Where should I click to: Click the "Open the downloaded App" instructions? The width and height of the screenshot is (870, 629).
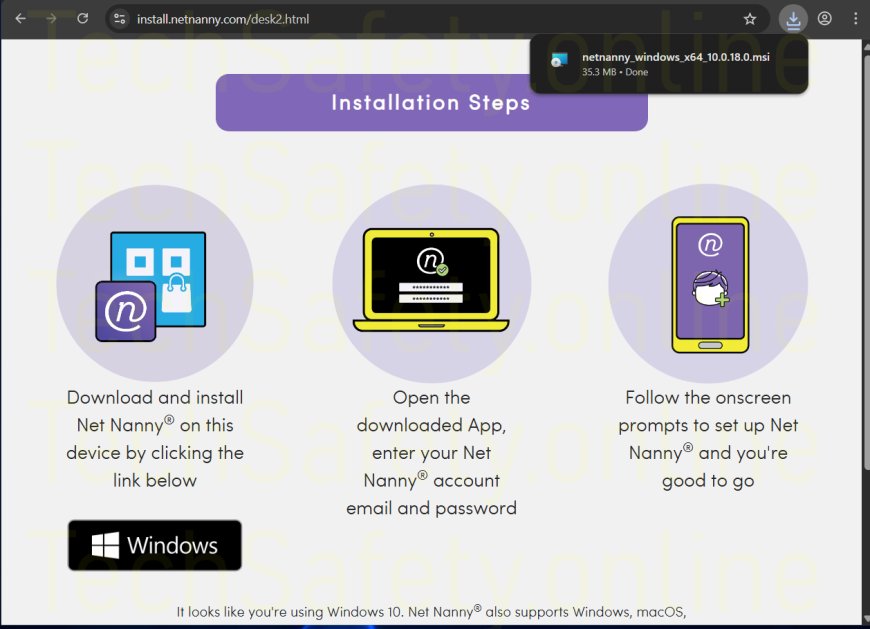[431, 452]
